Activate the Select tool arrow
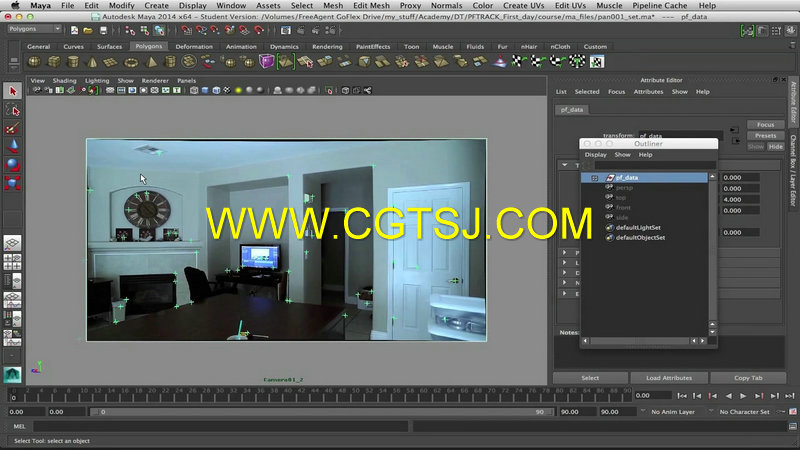The image size is (800, 450). [x=13, y=91]
